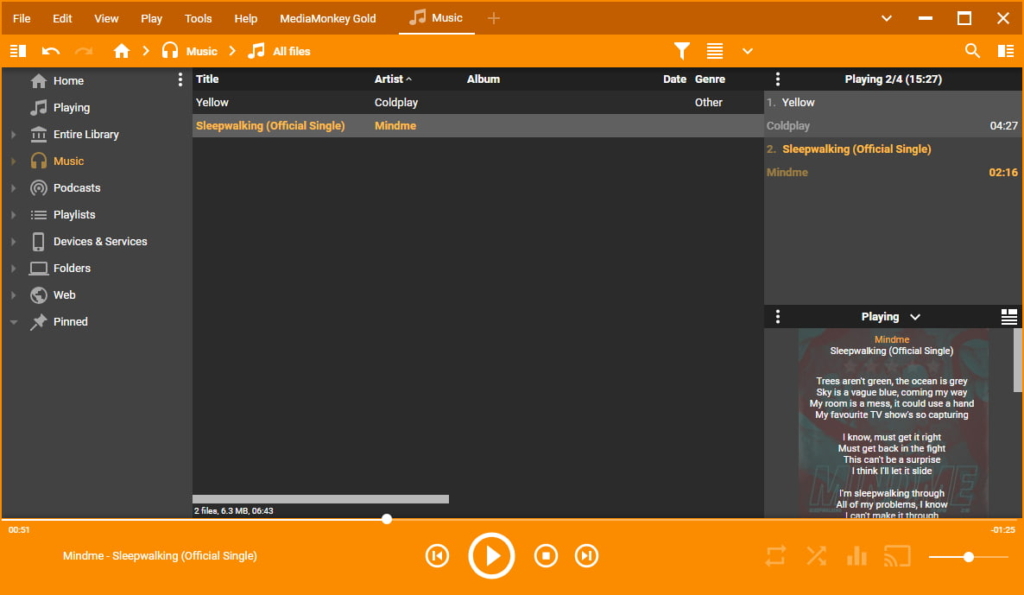Viewport: 1024px width, 595px height.
Task: Click the Cast to device icon
Action: [897, 556]
